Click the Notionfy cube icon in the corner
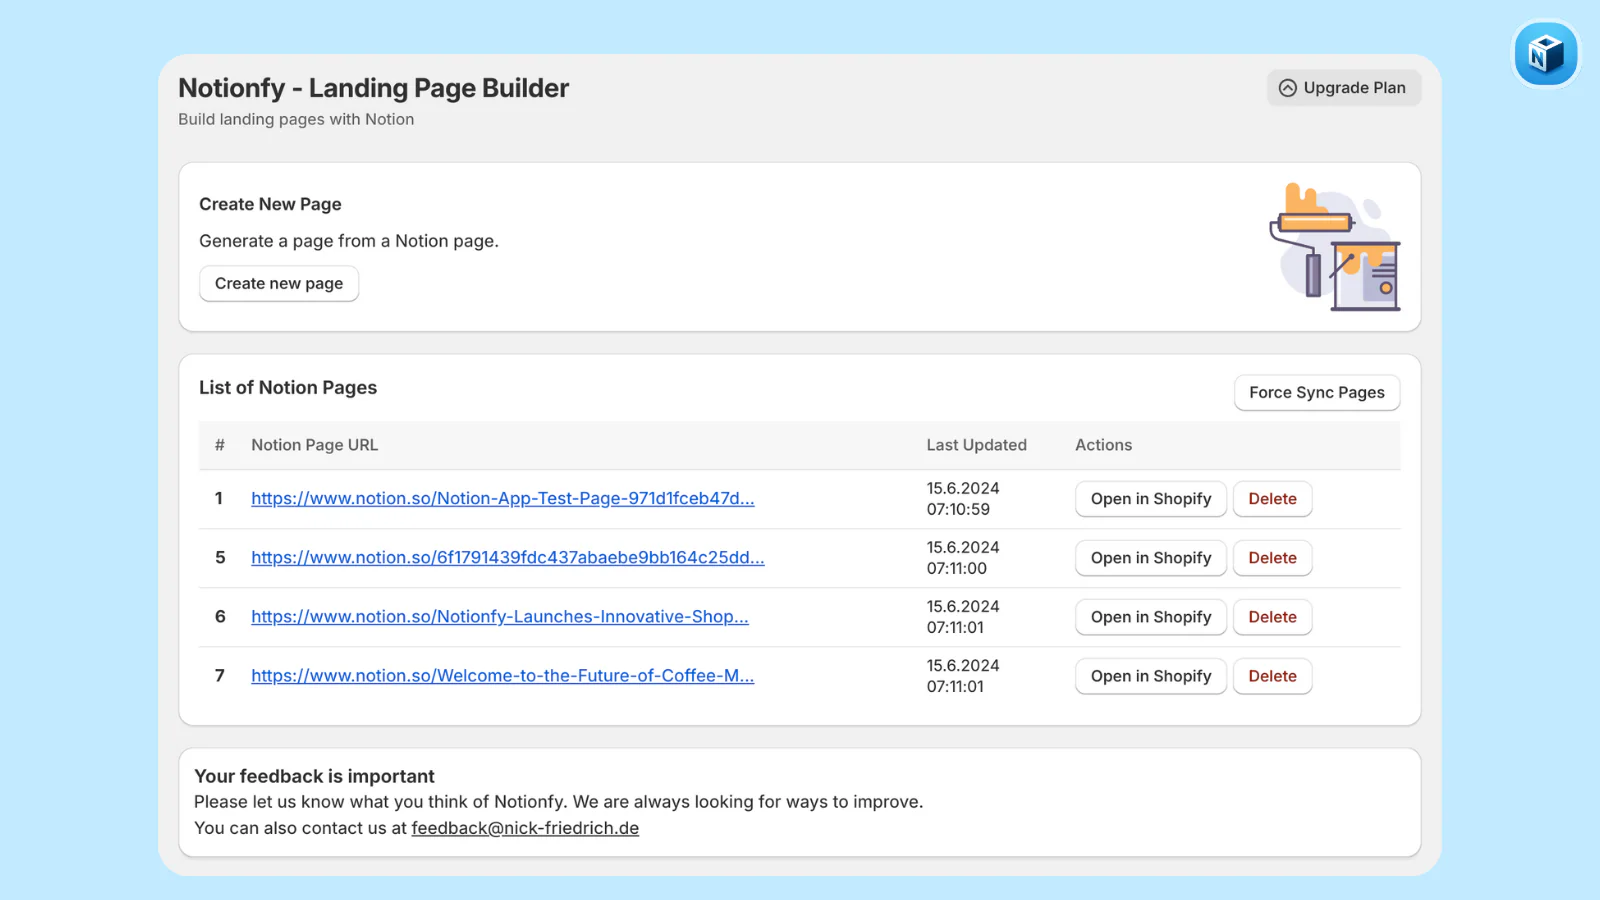Image resolution: width=1600 pixels, height=900 pixels. pos(1545,53)
